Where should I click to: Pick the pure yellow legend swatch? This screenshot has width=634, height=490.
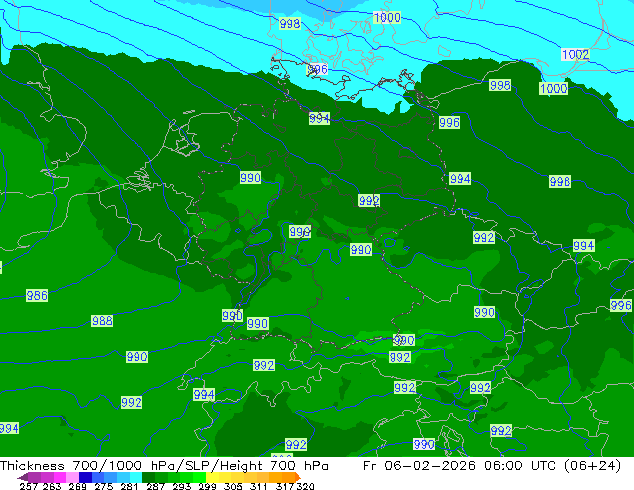click(212, 477)
